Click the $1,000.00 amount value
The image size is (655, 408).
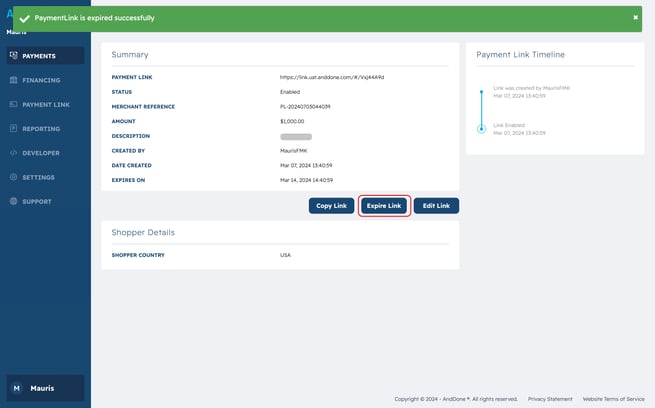(x=292, y=121)
